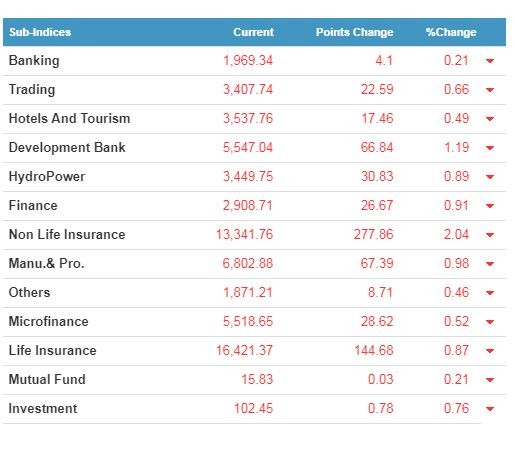Image resolution: width=515 pixels, height=450 pixels.
Task: Open the Finance sub-index
Action: pos(33,205)
